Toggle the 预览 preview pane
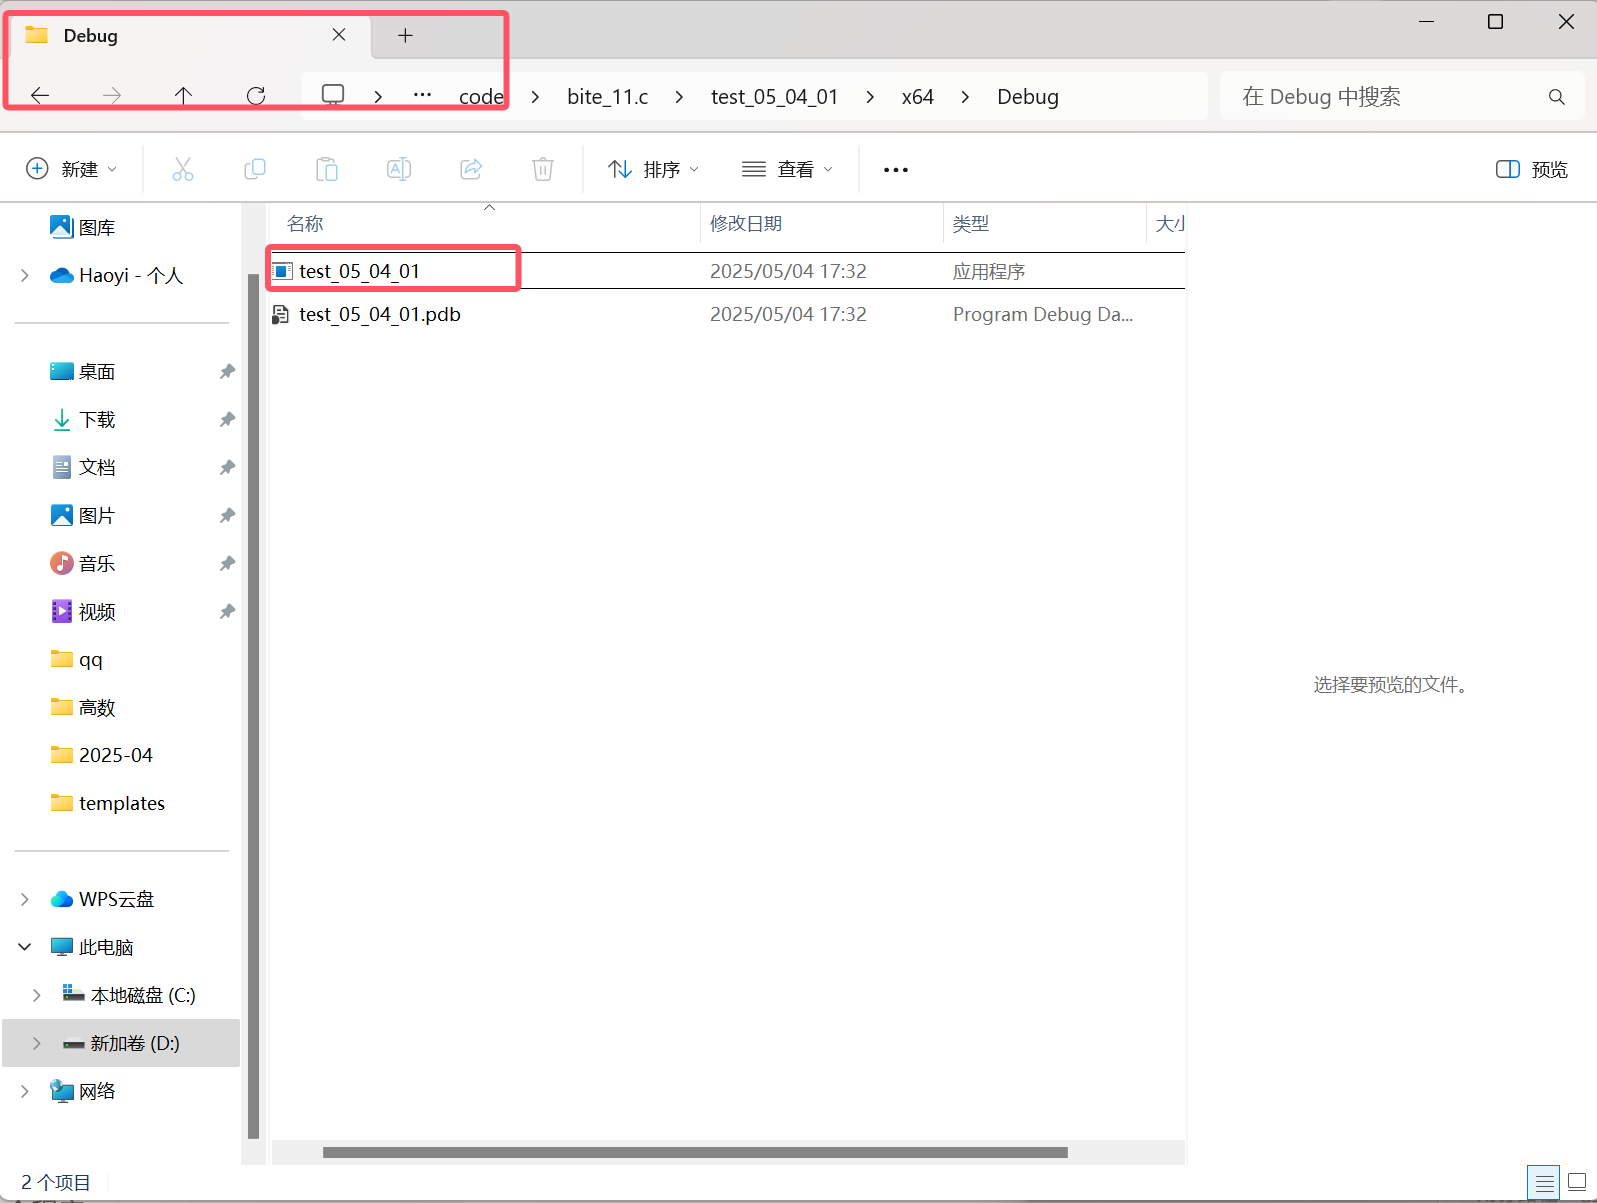 tap(1531, 170)
